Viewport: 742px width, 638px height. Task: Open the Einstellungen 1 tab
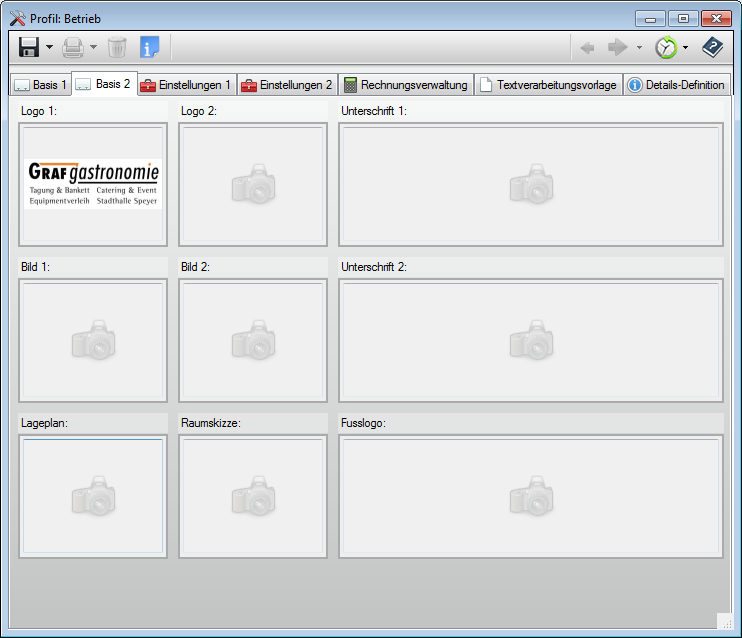coord(185,85)
